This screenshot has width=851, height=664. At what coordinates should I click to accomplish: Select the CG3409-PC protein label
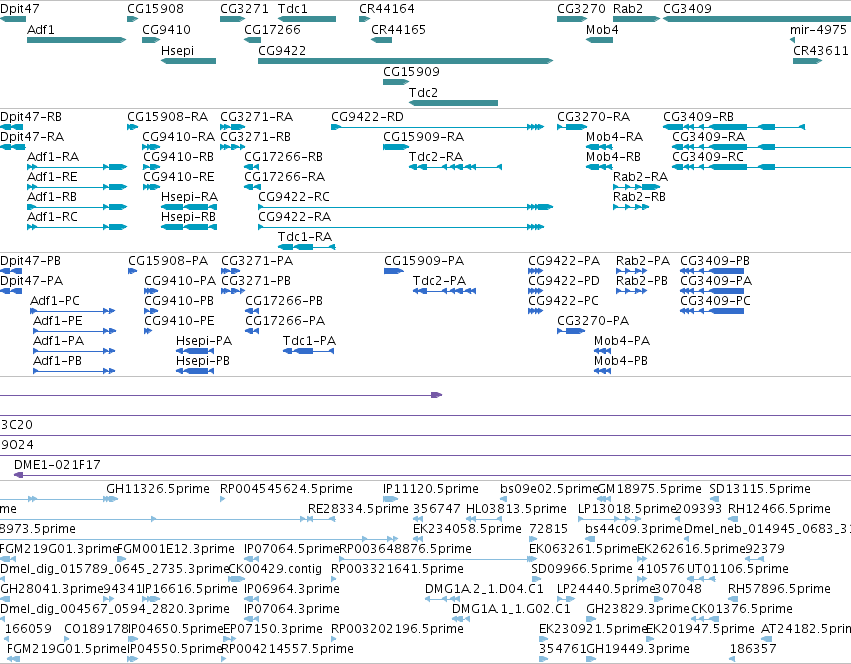click(715, 301)
